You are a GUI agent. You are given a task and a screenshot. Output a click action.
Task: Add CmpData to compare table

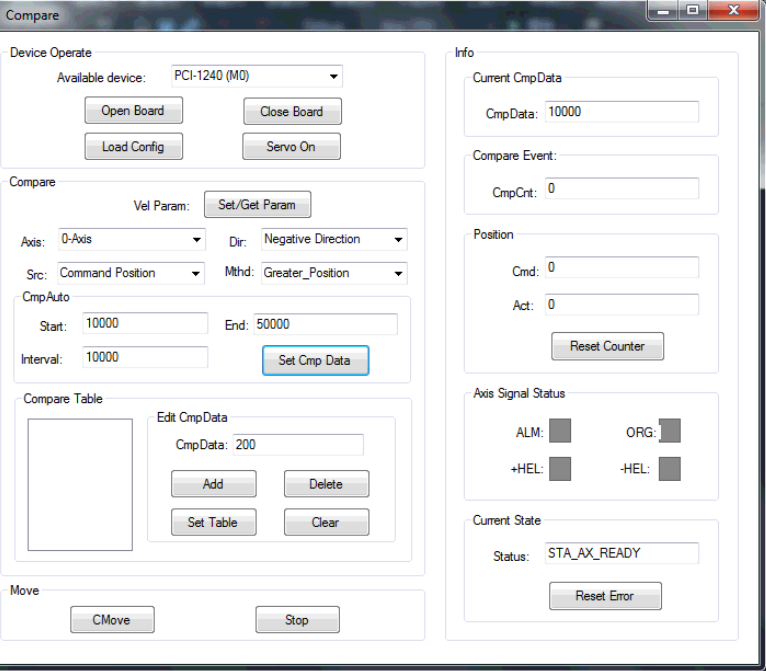213,484
